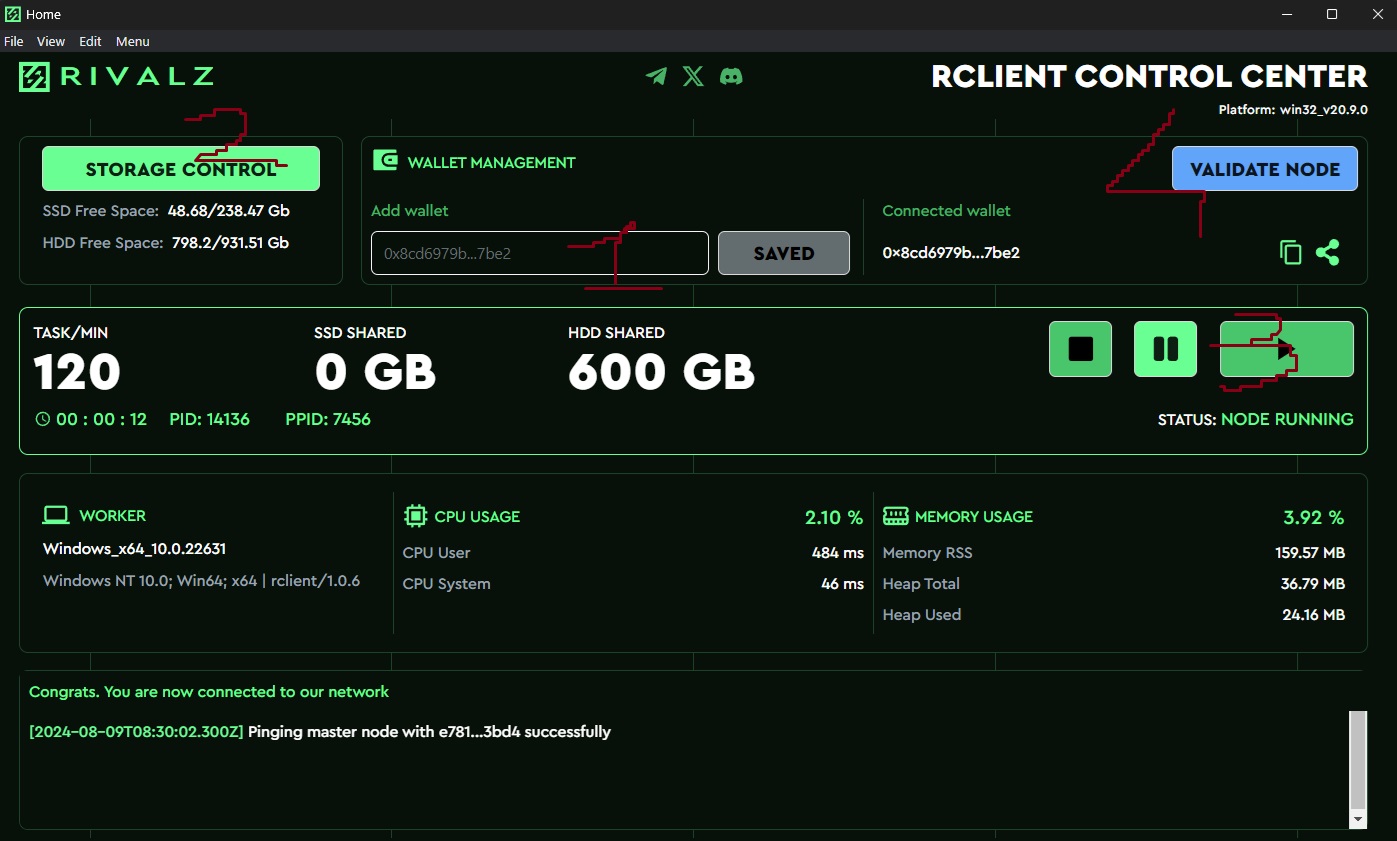The image size is (1397, 841).
Task: Share the connected wallet
Action: pyautogui.click(x=1328, y=253)
